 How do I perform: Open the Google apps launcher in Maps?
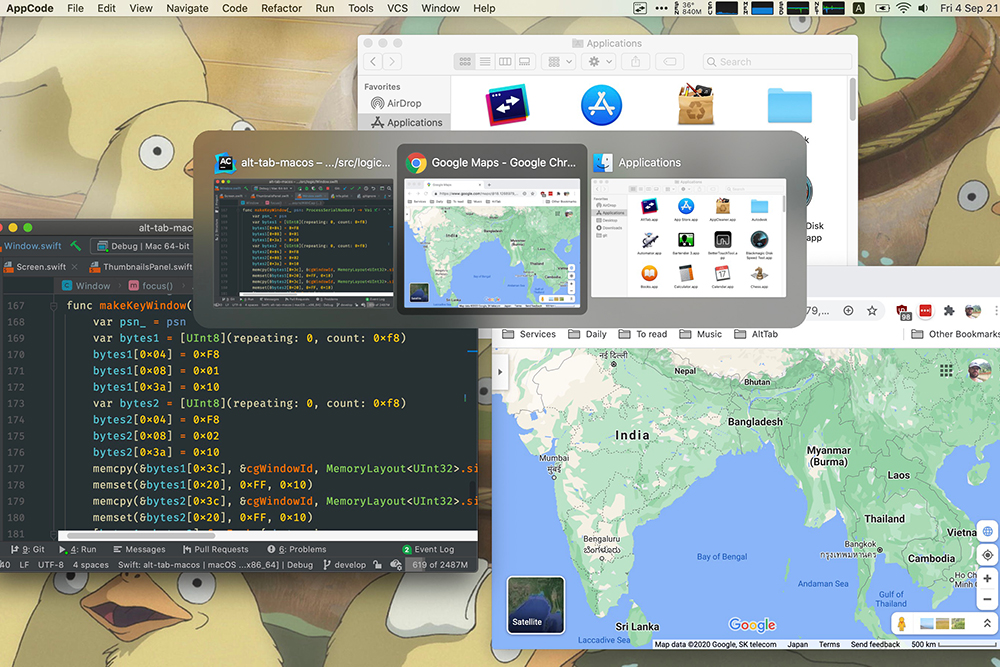click(948, 371)
